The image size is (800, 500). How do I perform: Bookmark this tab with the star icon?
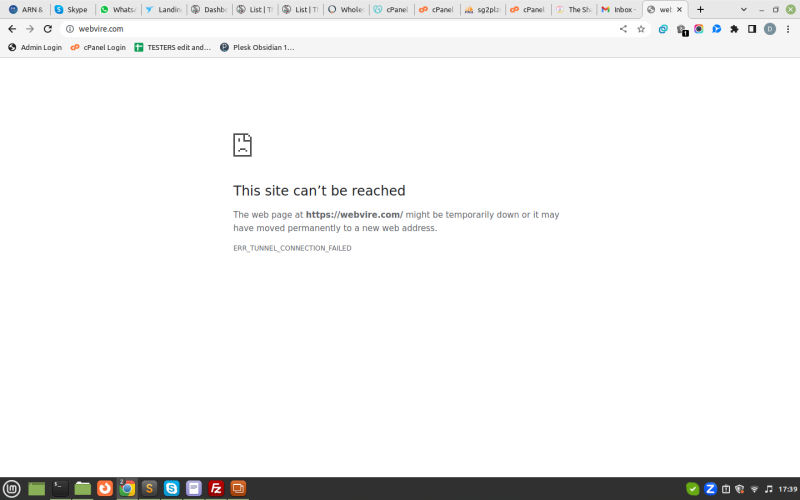[x=641, y=29]
